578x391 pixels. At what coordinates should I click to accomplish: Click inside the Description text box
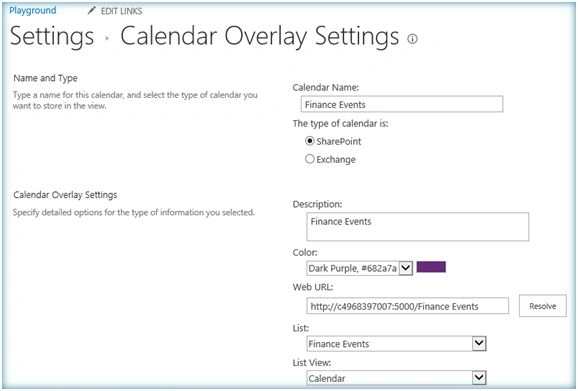click(418, 227)
